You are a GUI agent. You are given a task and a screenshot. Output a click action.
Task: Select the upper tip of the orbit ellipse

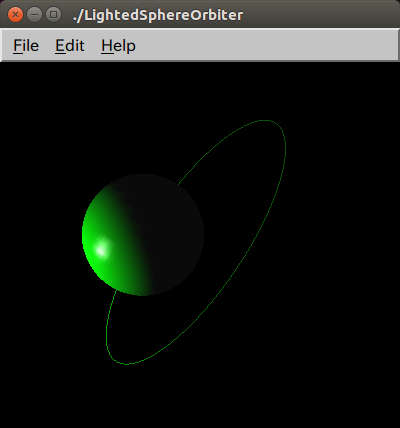coord(268,121)
